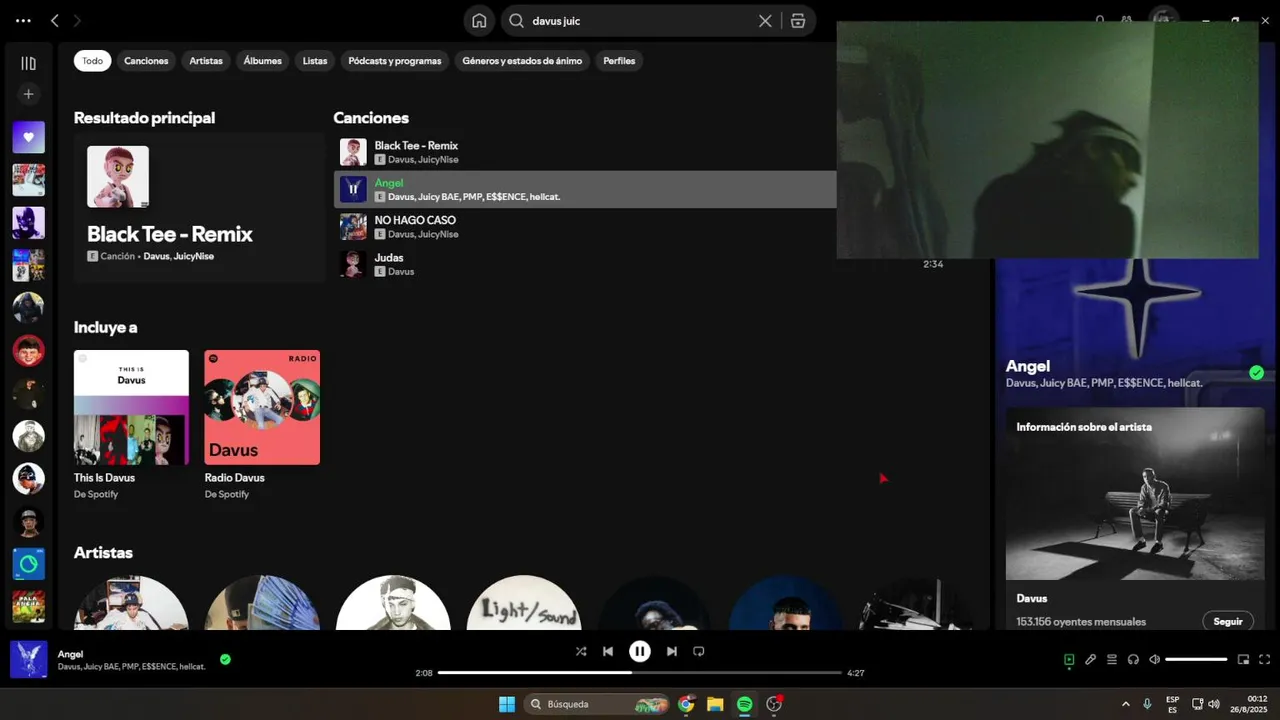Click Davus artist name in the artist info card
Viewport: 1280px width, 720px height.
[1032, 598]
